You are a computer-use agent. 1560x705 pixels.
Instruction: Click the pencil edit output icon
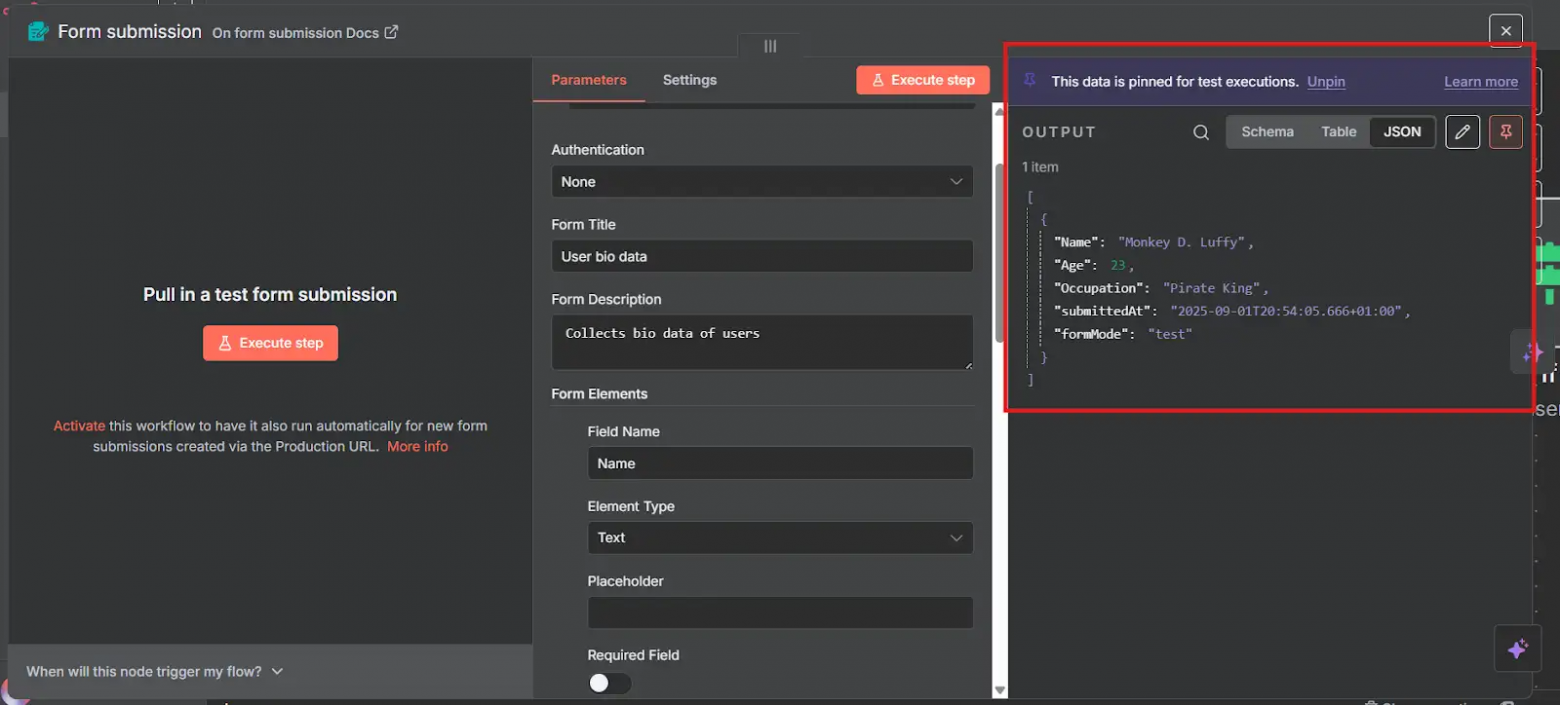click(x=1462, y=132)
